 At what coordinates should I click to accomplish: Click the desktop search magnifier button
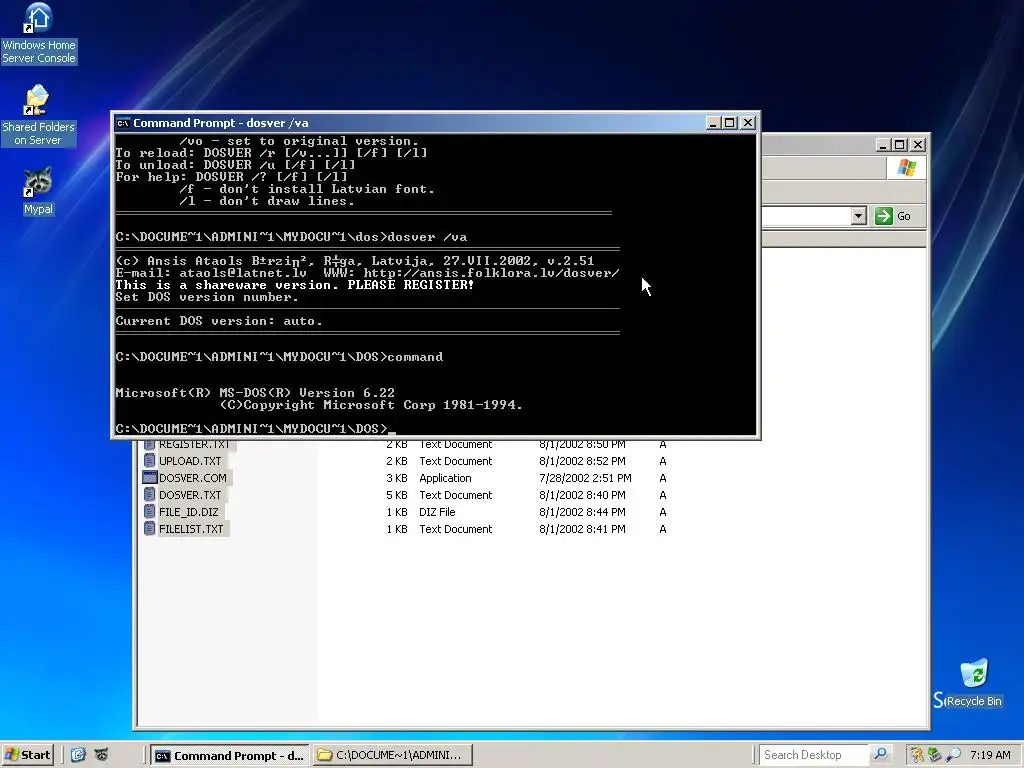880,754
